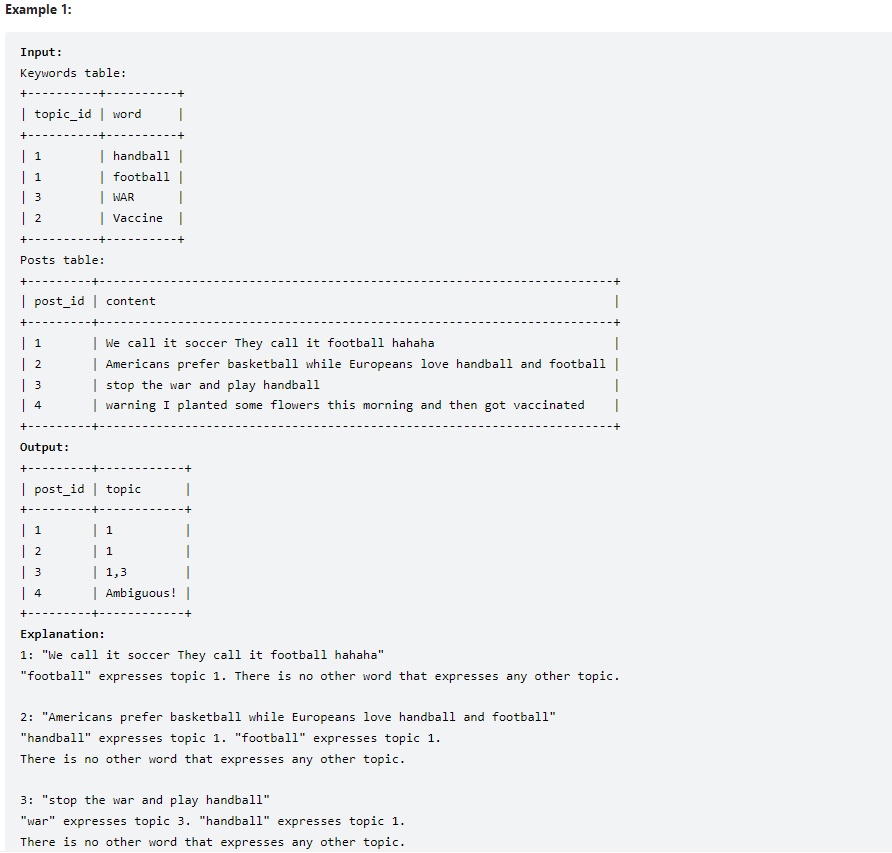Select the 'Vaccine' keyword cell
The image size is (892, 853).
pos(138,218)
